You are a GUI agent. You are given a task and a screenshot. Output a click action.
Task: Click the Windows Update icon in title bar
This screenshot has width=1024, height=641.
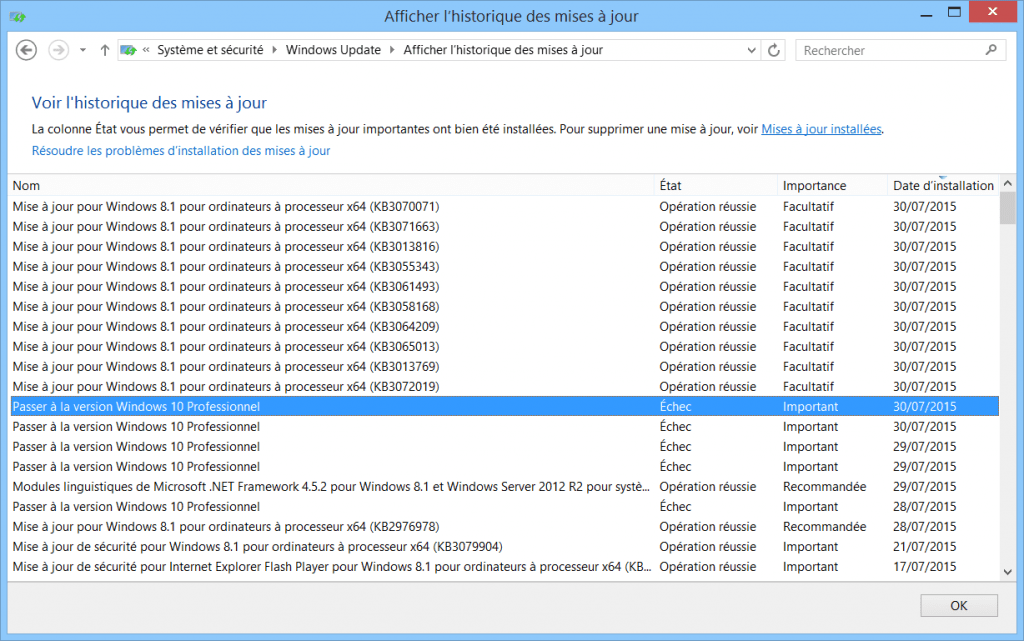tap(18, 16)
